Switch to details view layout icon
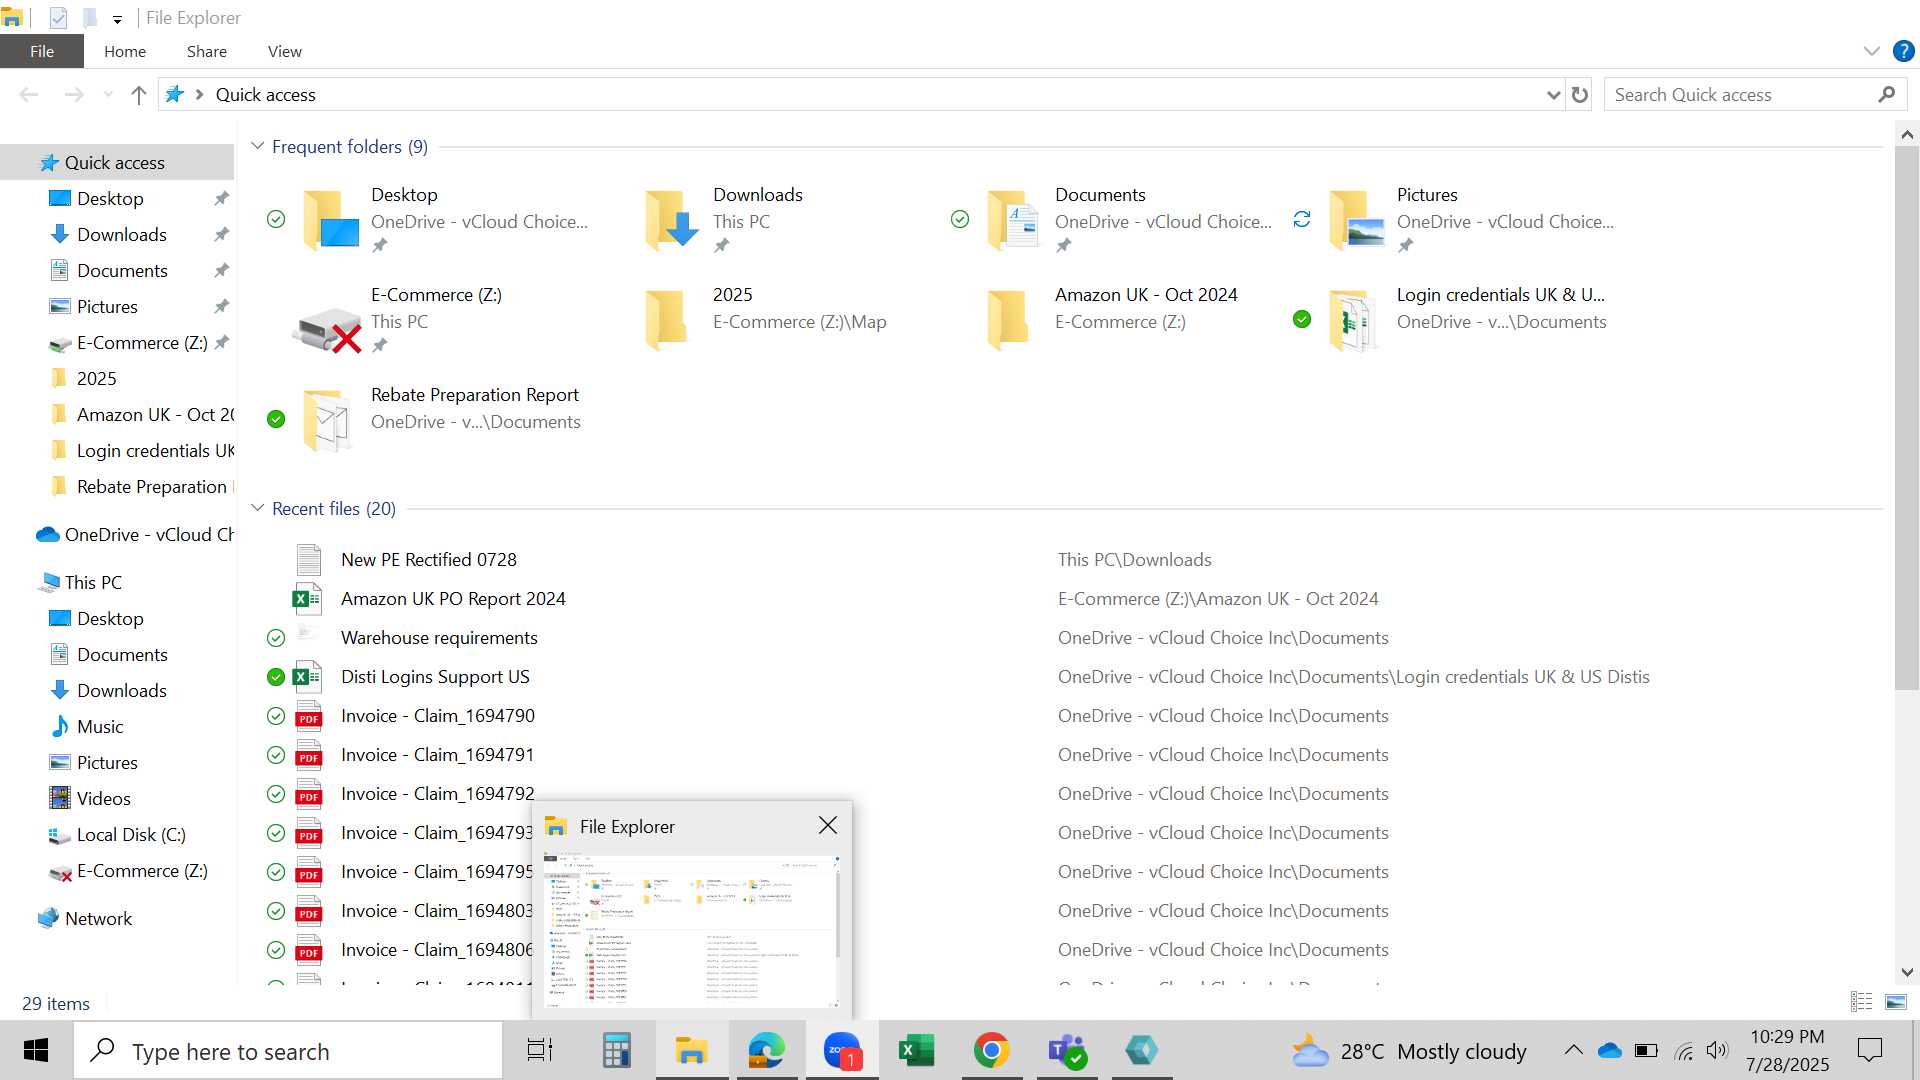1920x1080 pixels. click(1862, 1002)
